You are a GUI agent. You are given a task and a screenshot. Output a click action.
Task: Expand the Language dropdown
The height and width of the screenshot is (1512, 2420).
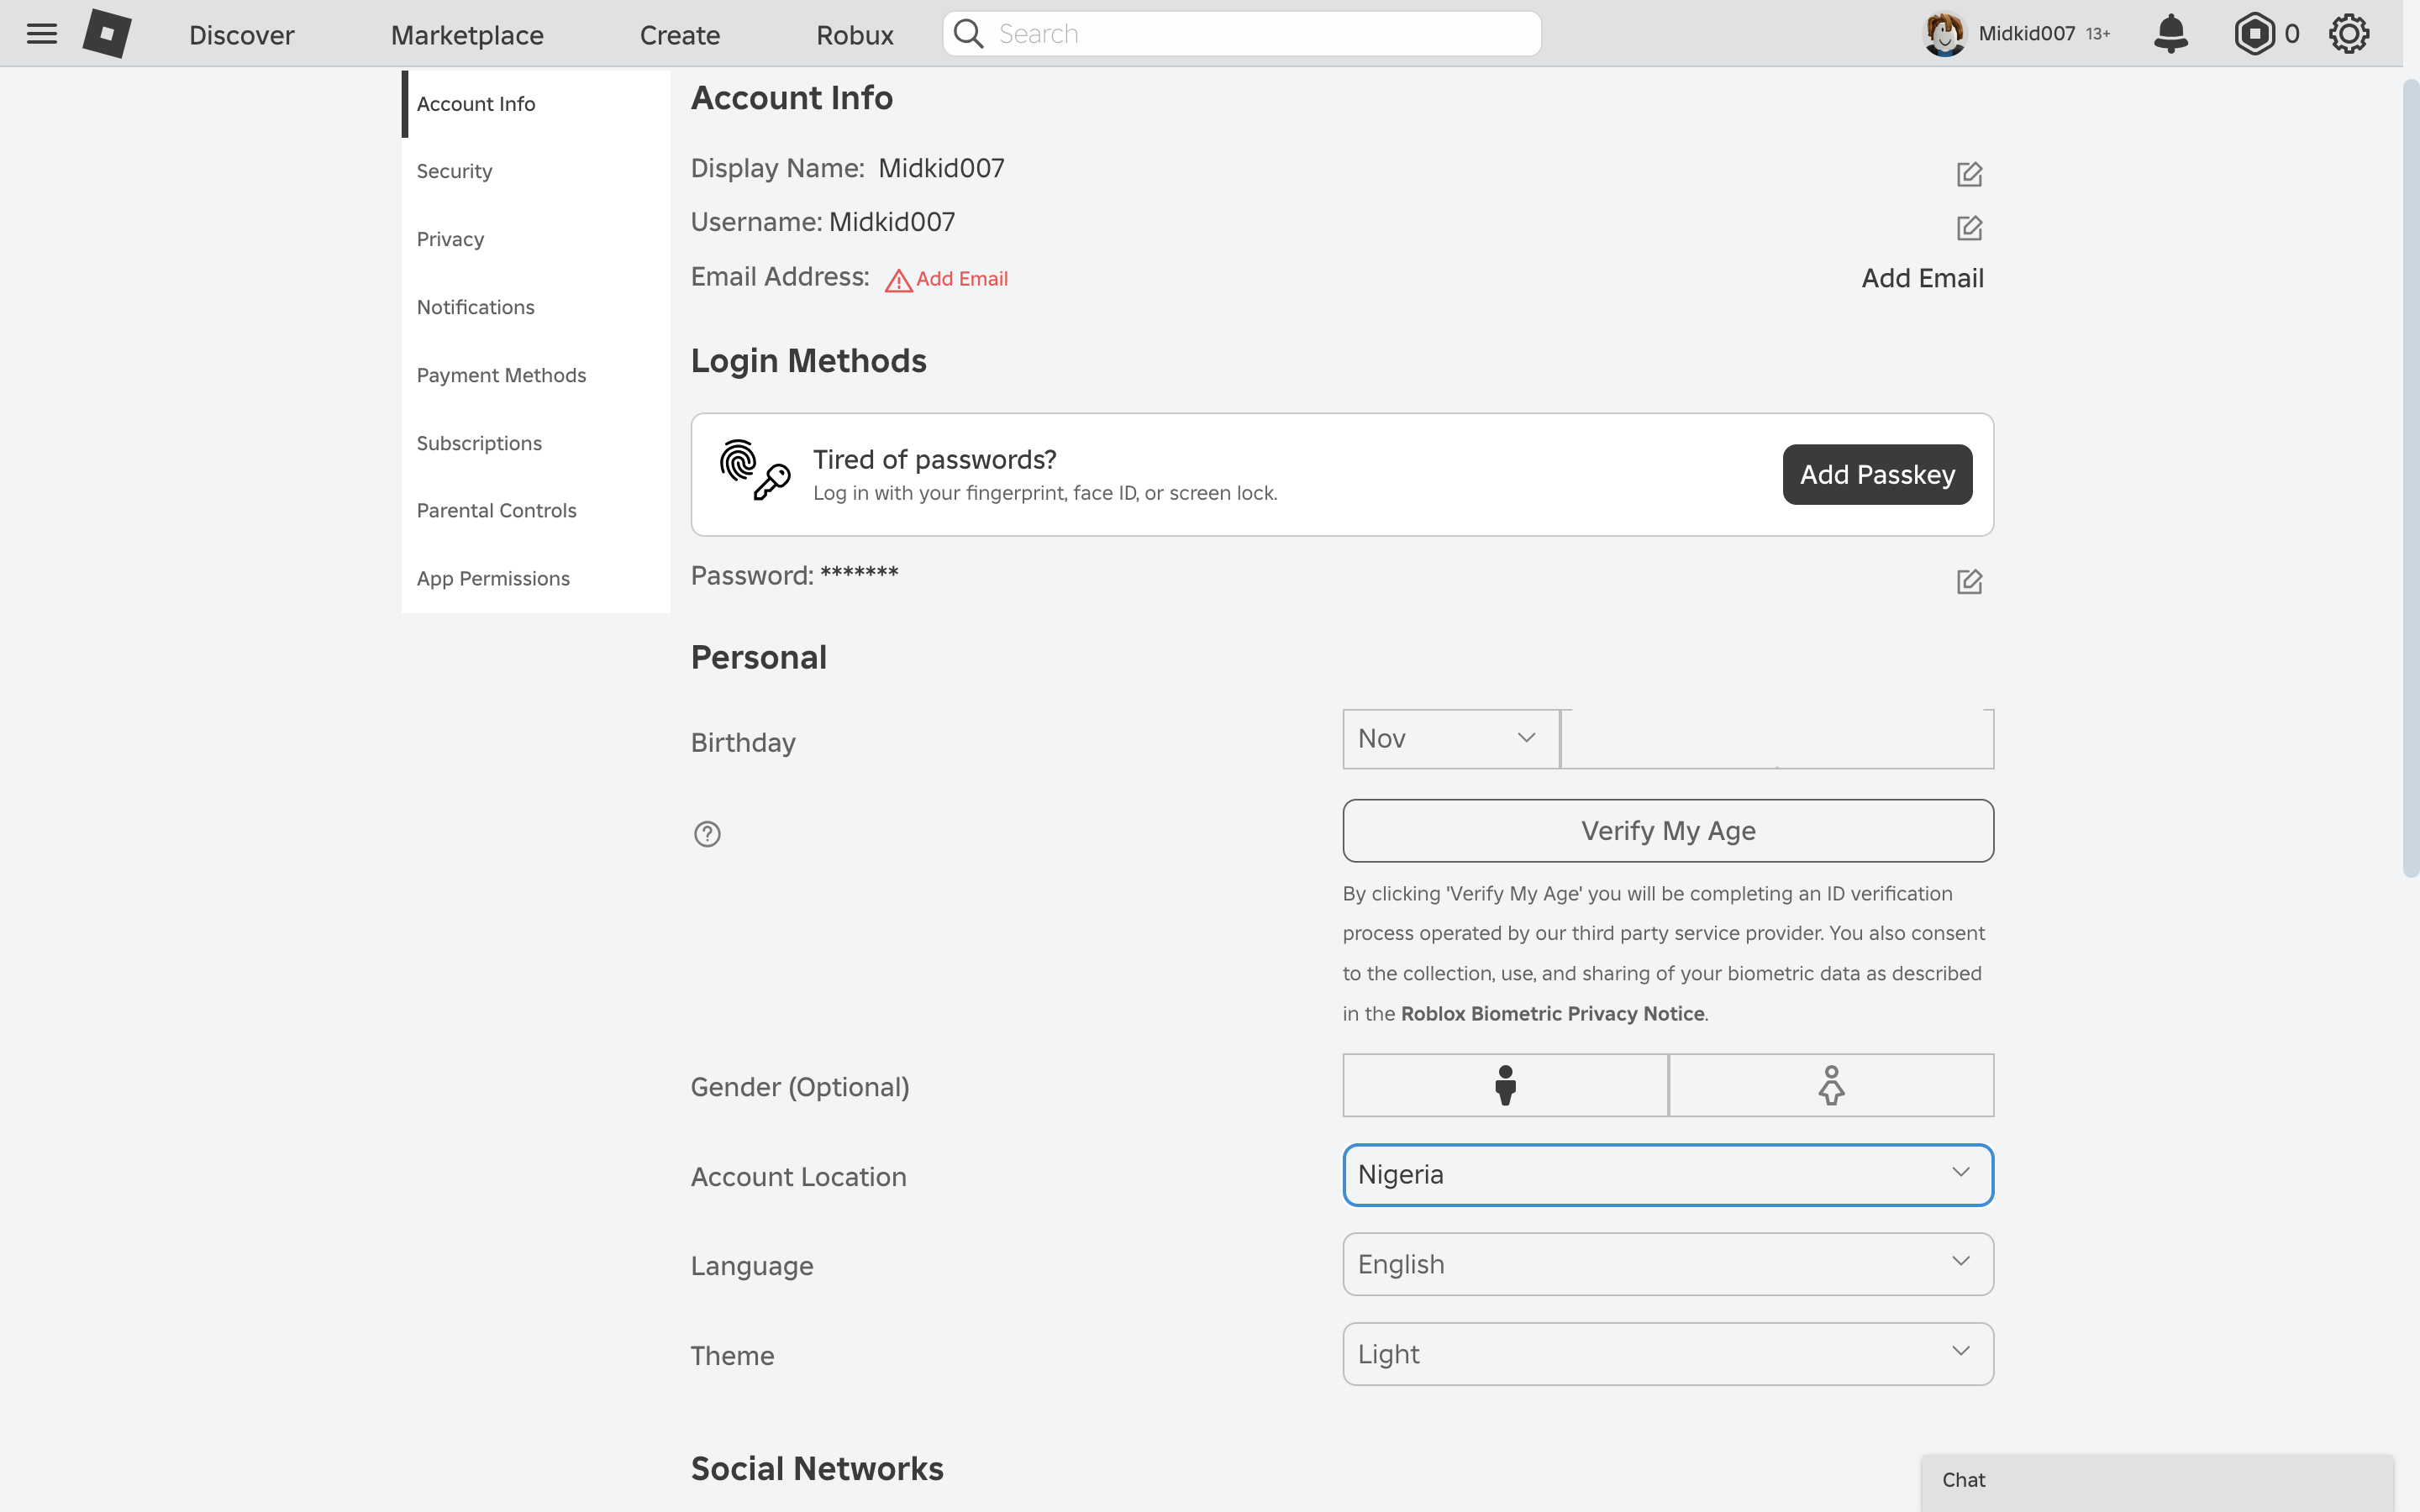[1667, 1263]
